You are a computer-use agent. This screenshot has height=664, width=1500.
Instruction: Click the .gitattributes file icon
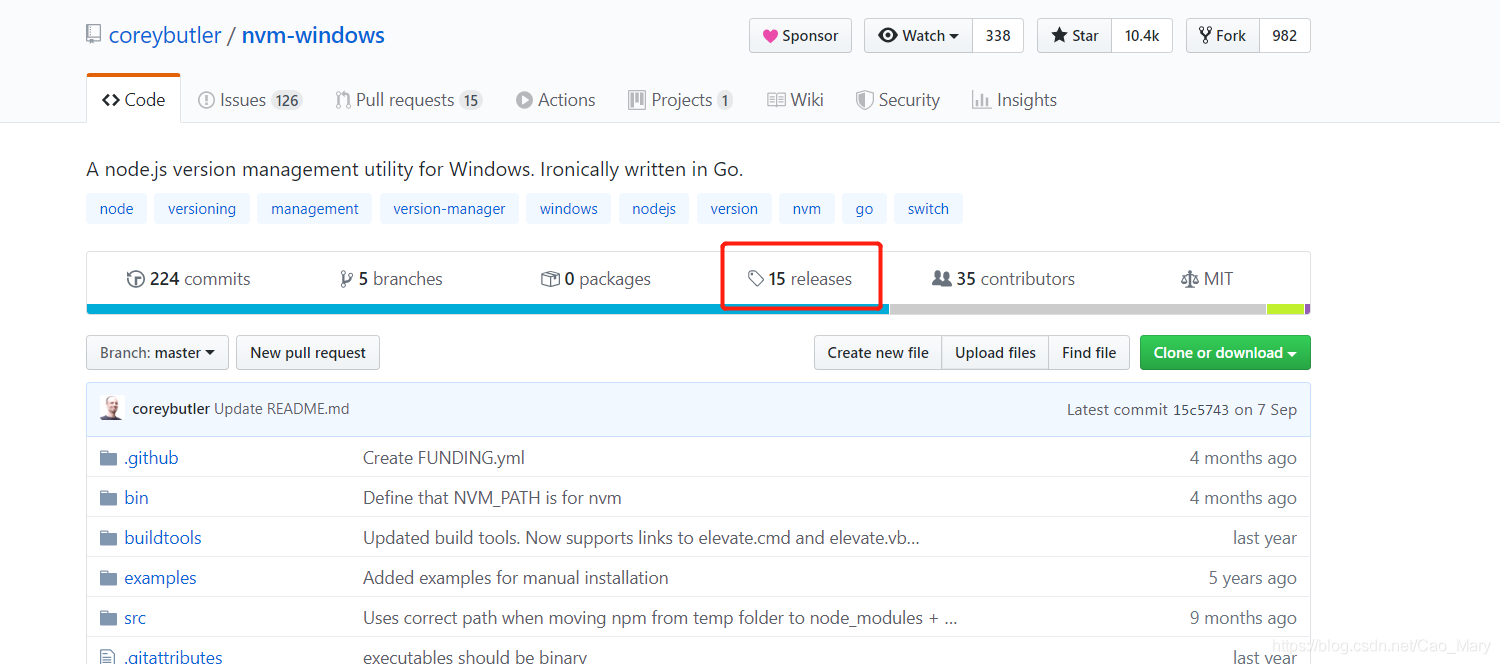[x=108, y=657]
